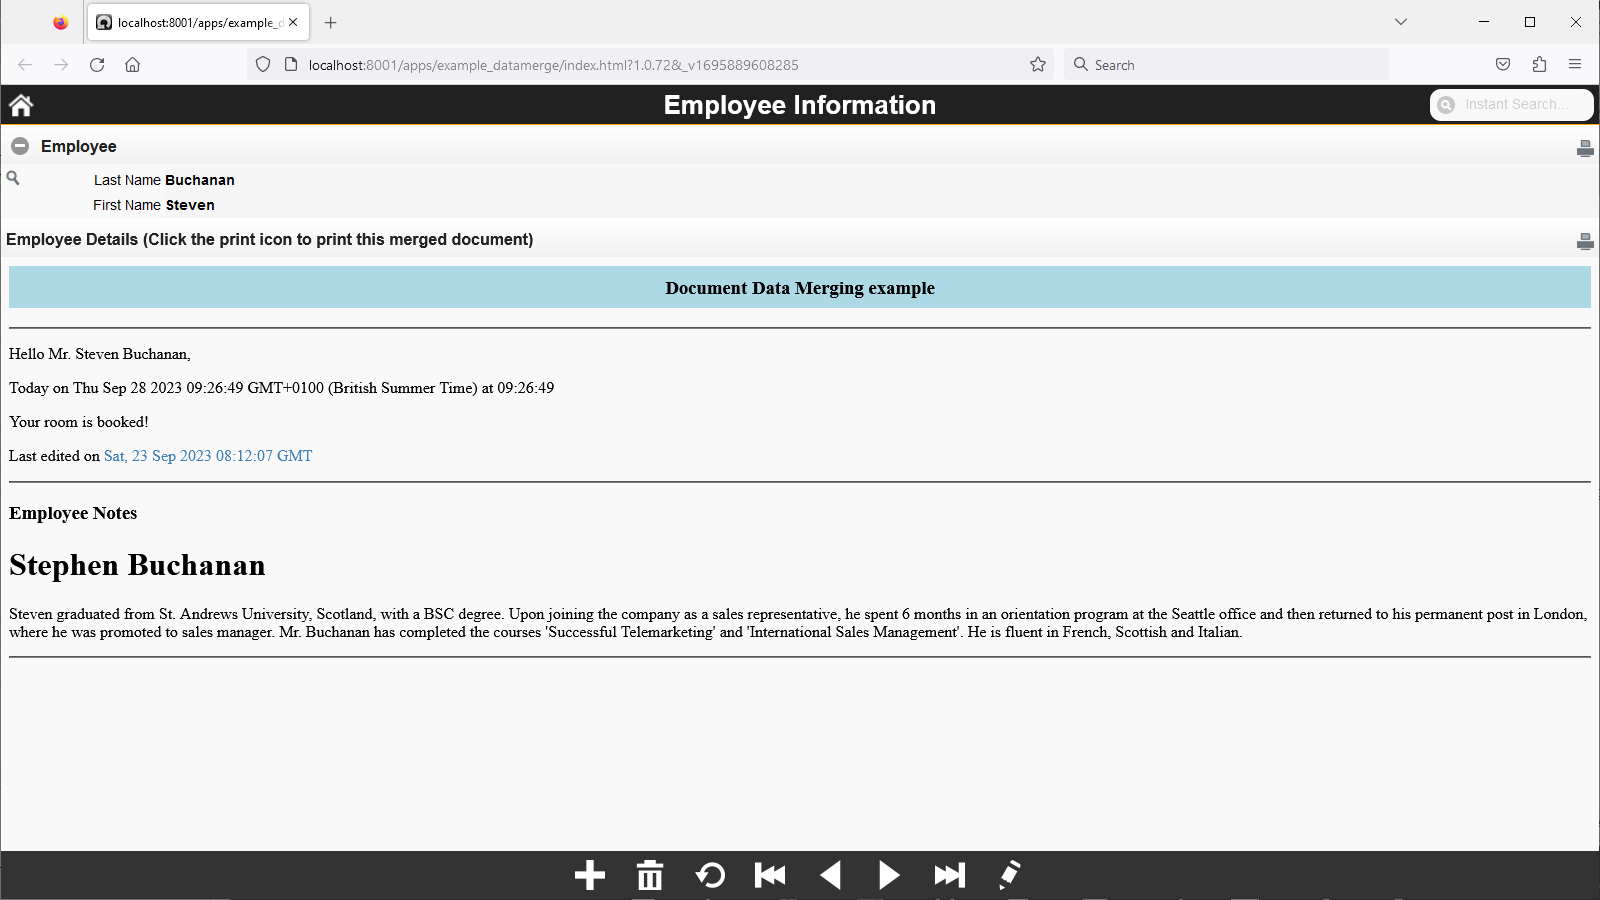Go to the next record

click(x=889, y=875)
